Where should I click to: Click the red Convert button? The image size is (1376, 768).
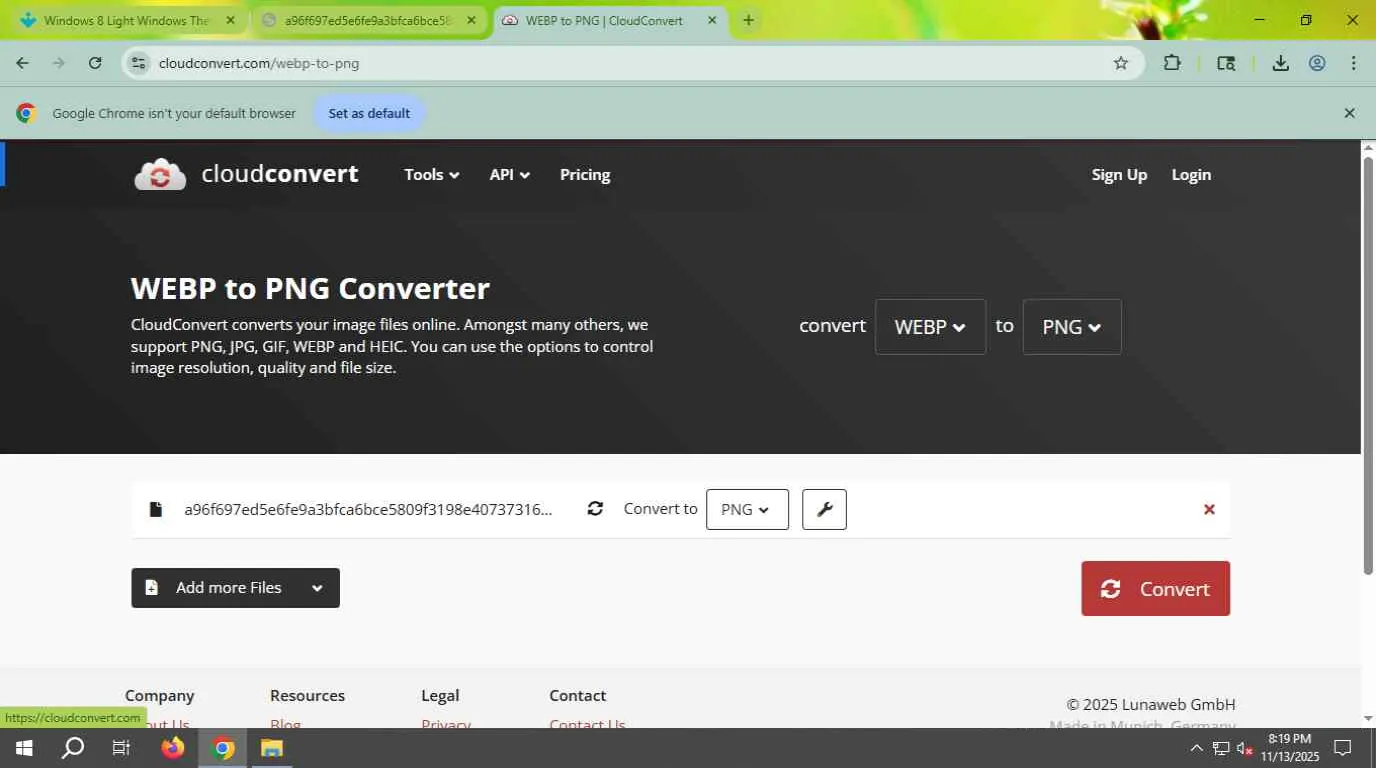1155,588
